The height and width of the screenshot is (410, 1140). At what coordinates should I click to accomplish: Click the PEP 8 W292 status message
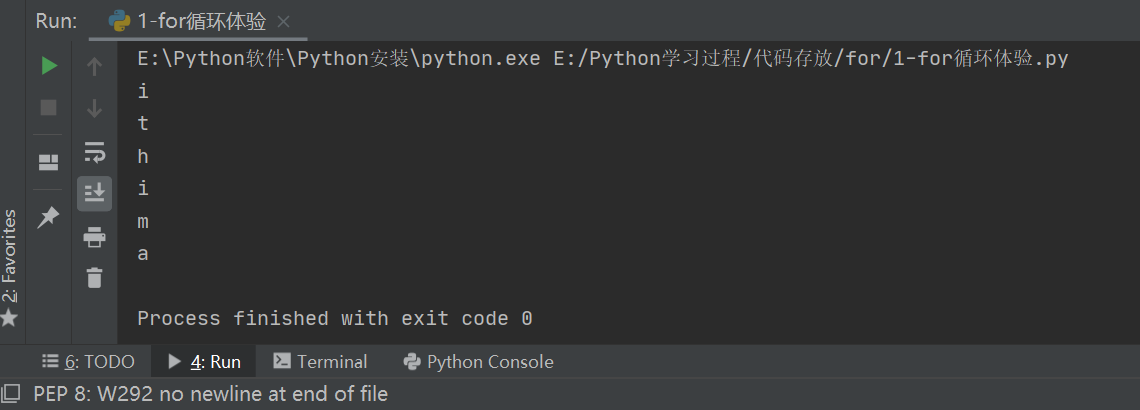point(210,394)
